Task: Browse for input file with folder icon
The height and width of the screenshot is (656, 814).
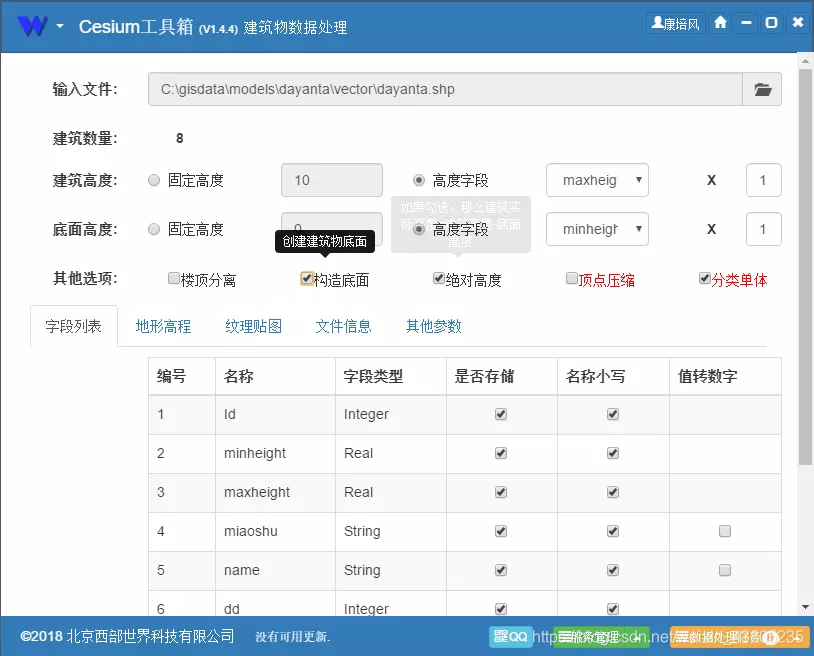Action: coord(762,89)
